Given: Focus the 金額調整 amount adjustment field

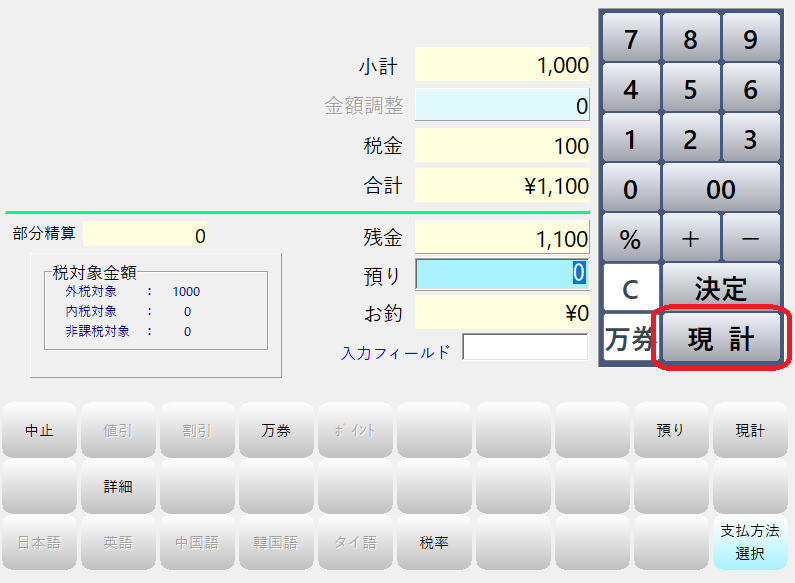Looking at the screenshot, I should pyautogui.click(x=502, y=105).
